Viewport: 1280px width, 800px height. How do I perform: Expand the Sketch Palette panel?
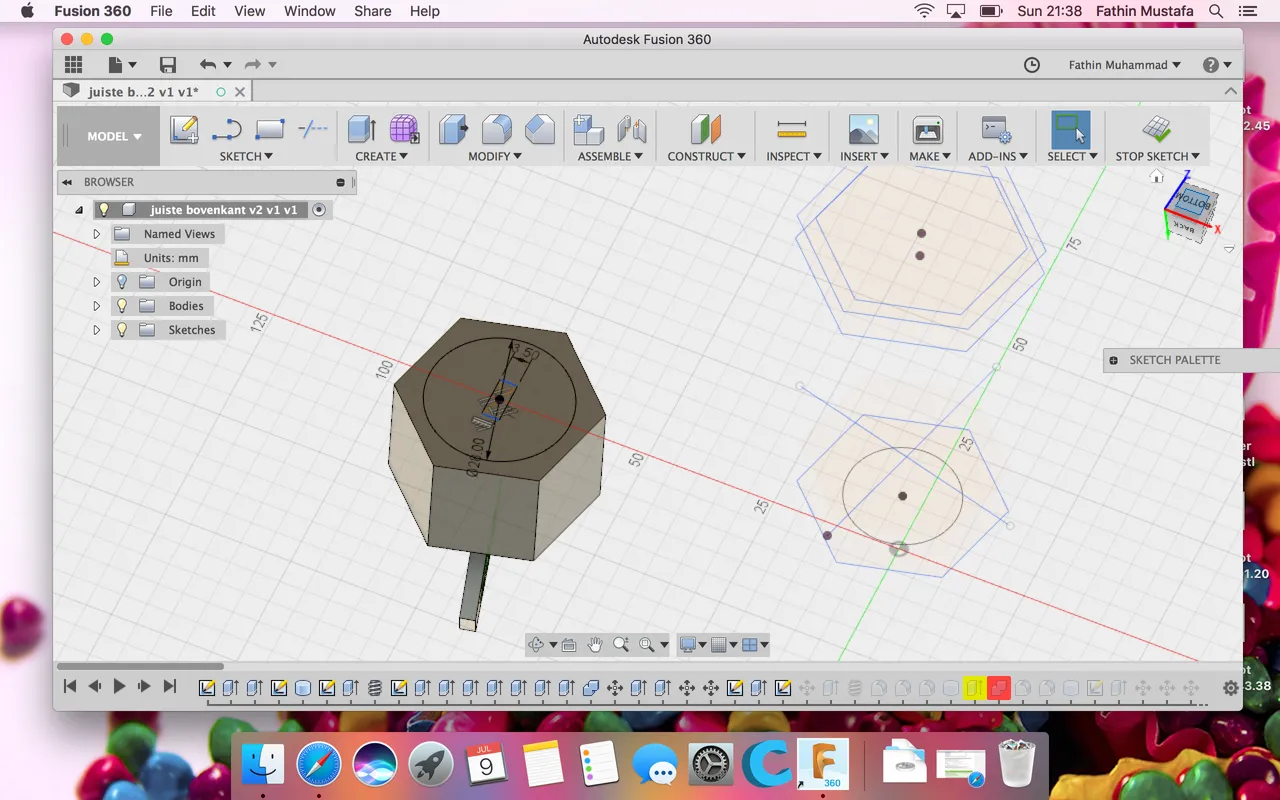pyautogui.click(x=1113, y=360)
